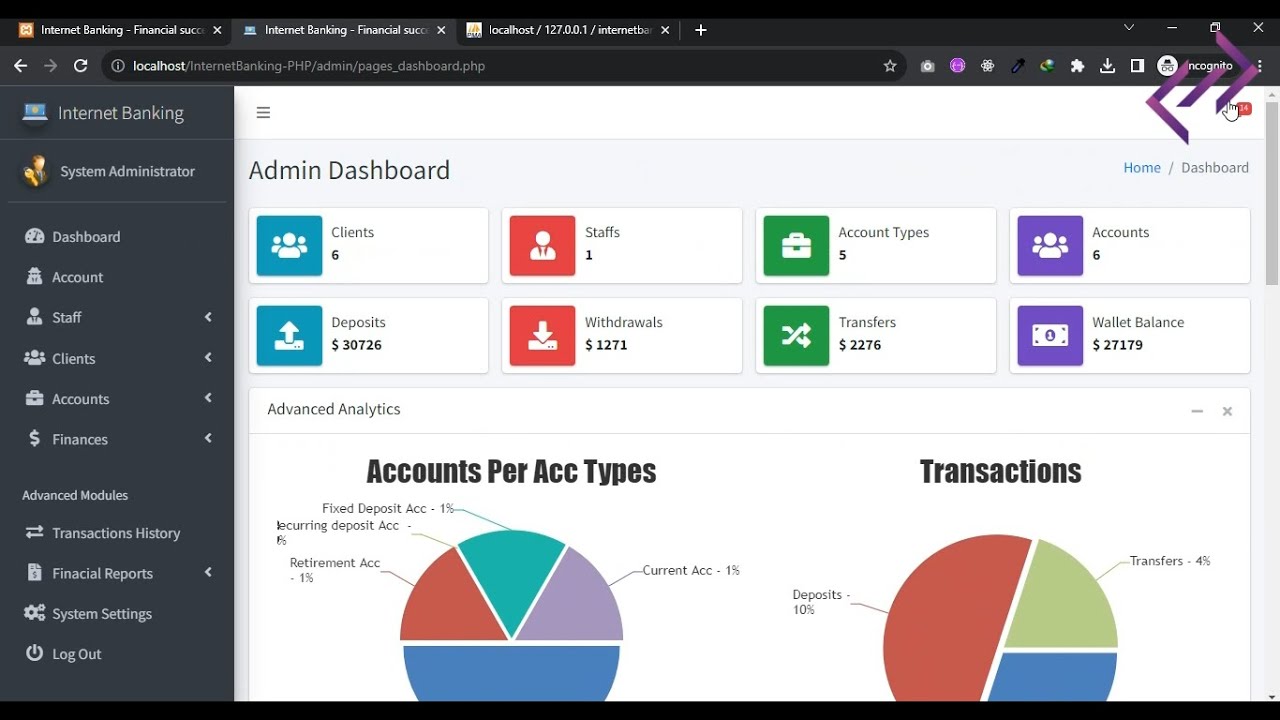This screenshot has width=1280, height=720.
Task: Click the React developer tools extension icon
Action: (988, 66)
